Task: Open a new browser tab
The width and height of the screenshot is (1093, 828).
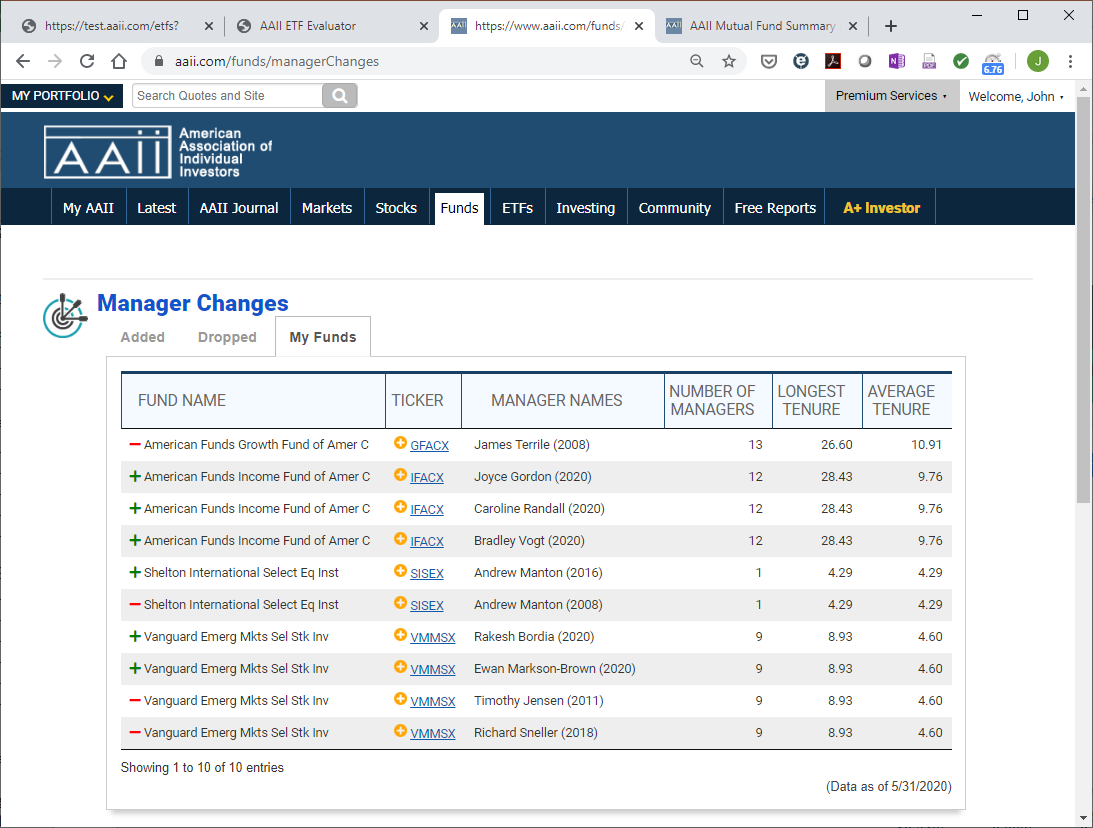Action: click(891, 26)
